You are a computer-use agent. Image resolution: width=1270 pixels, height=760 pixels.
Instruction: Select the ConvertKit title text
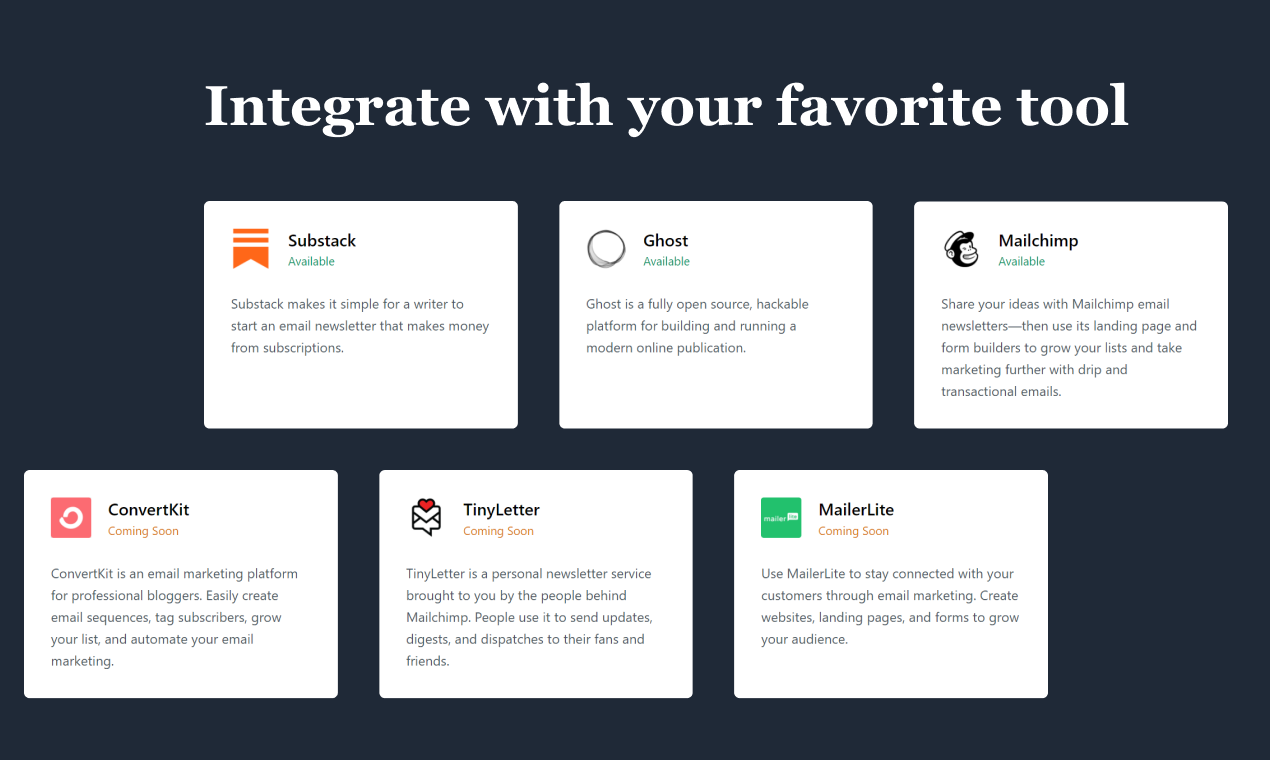[149, 510]
